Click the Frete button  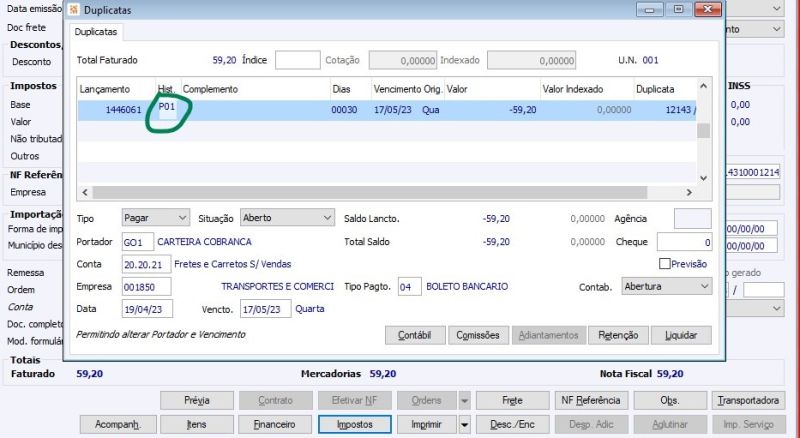(512, 400)
